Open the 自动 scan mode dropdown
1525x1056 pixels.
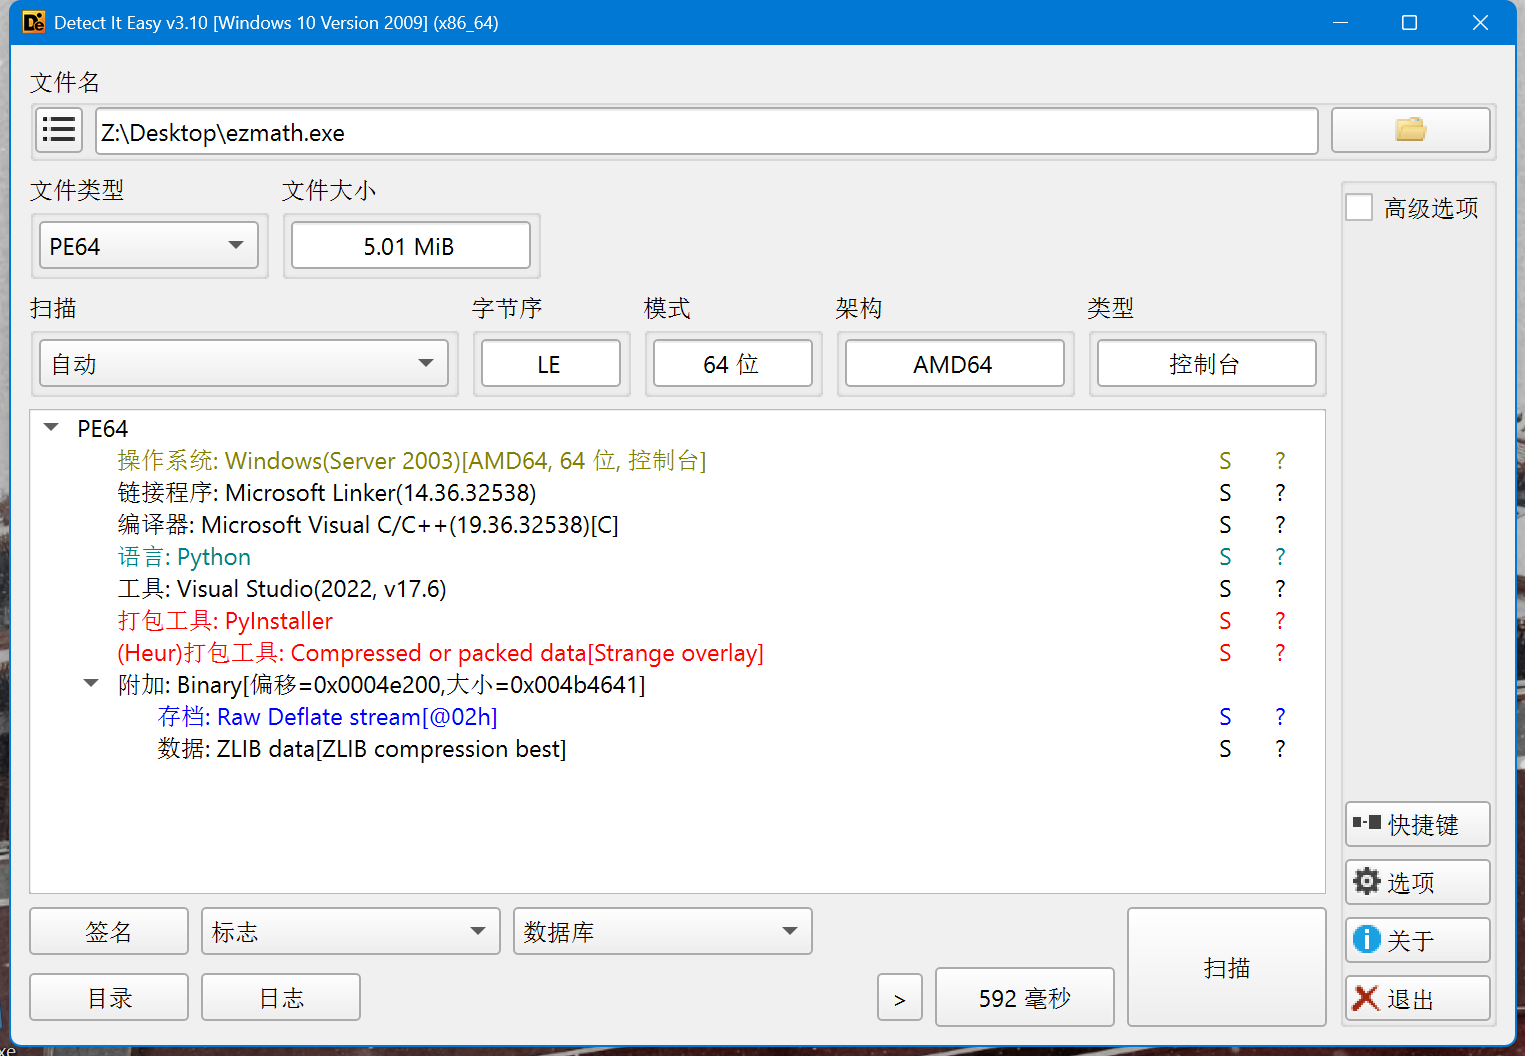[x=244, y=364]
